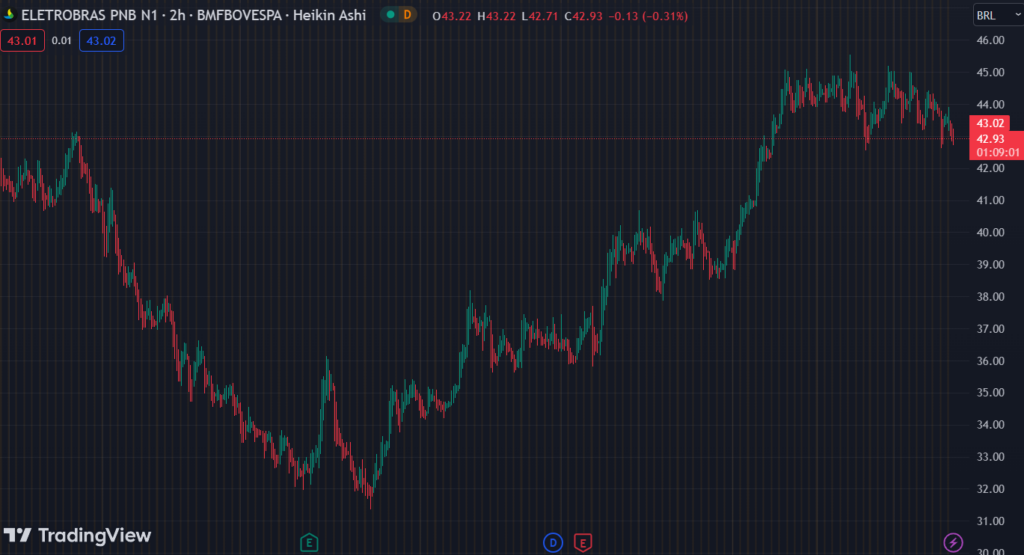
Task: Click the 38.00 price axis label
Action: coord(990,296)
